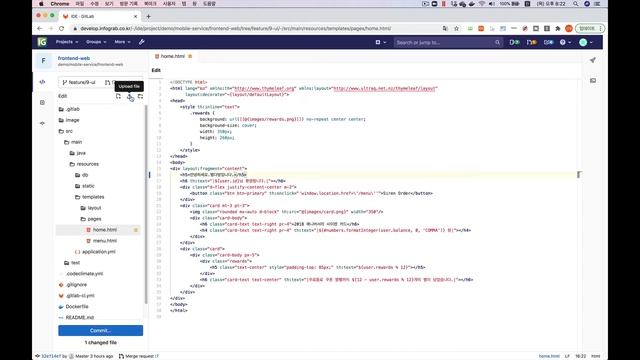Open the Groups dropdown menu
The image size is (640, 360).
tap(96, 42)
